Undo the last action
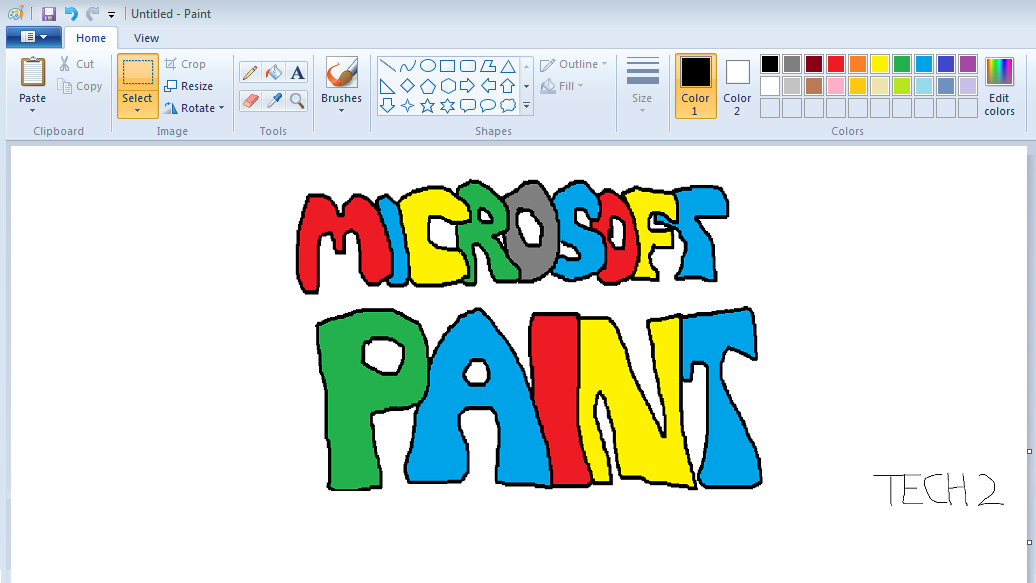 click(x=71, y=14)
